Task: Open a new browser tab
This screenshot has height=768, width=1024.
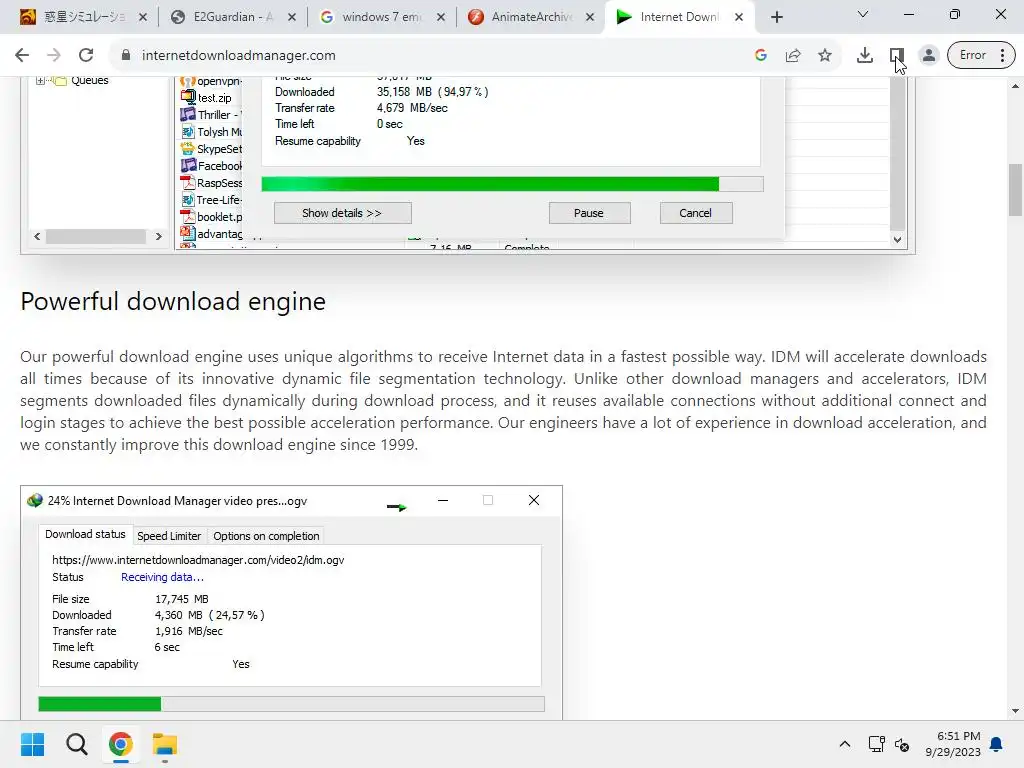Action: [776, 17]
